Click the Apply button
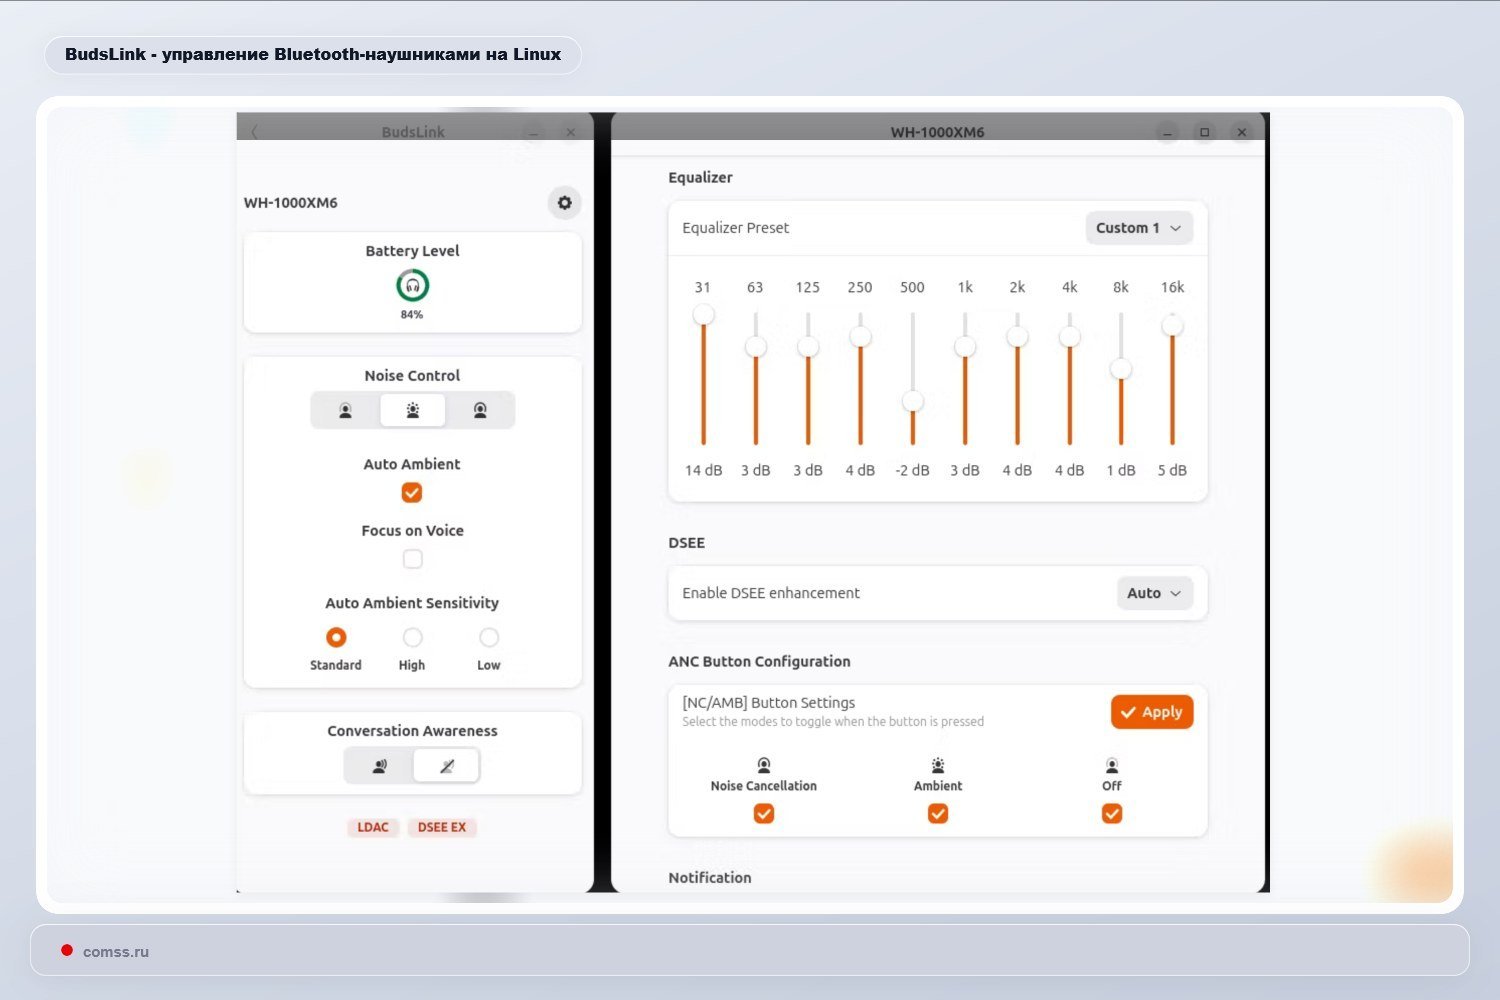 (x=1152, y=712)
